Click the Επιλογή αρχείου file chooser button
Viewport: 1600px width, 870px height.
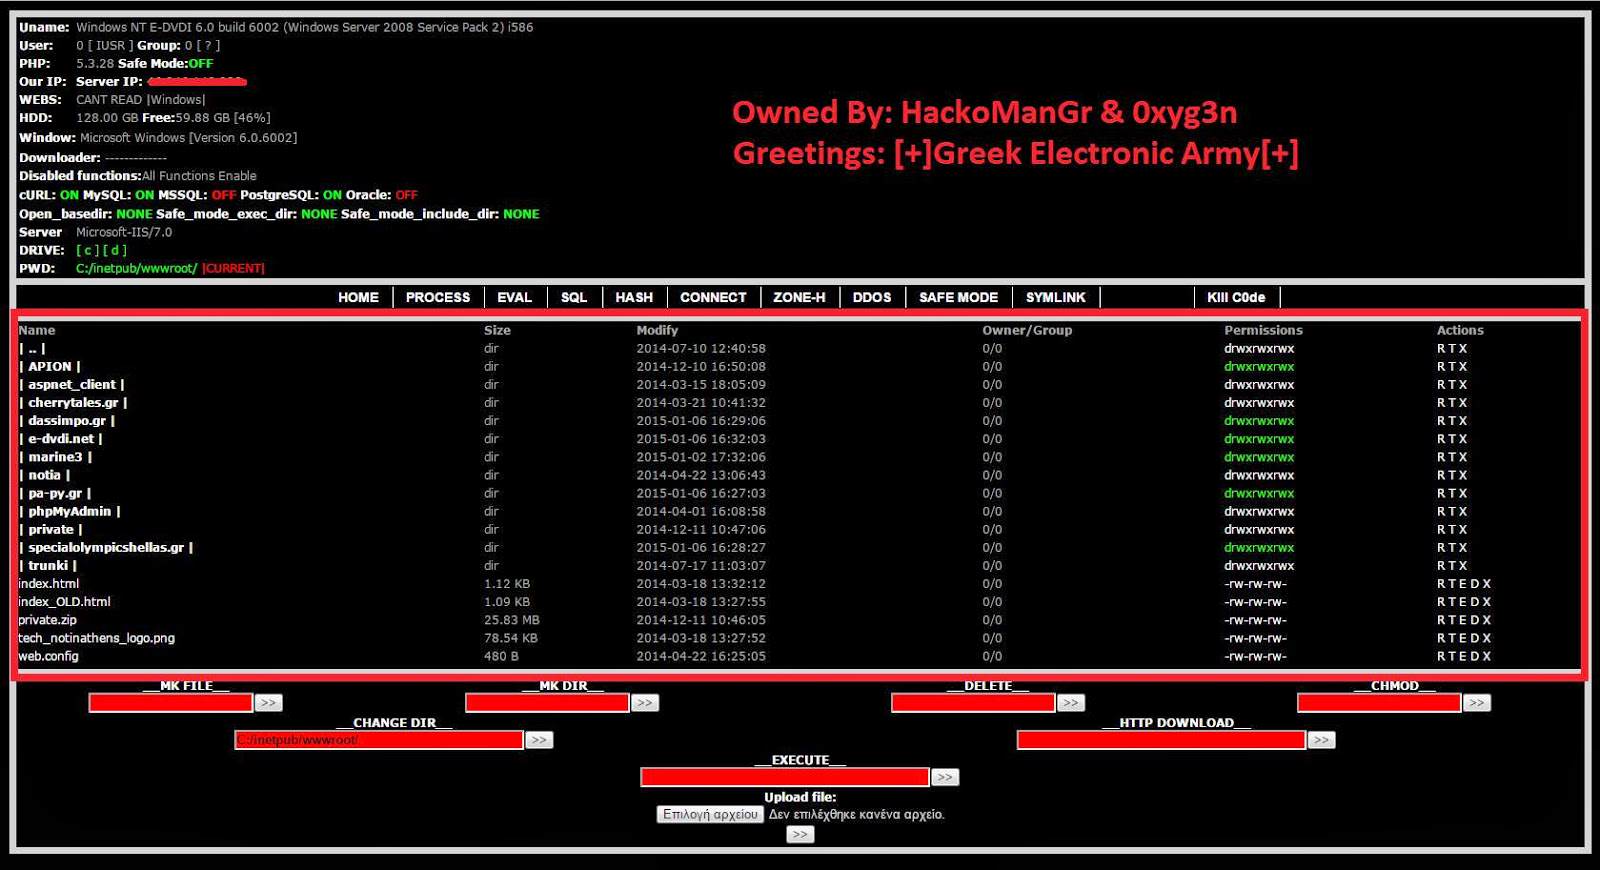click(710, 814)
